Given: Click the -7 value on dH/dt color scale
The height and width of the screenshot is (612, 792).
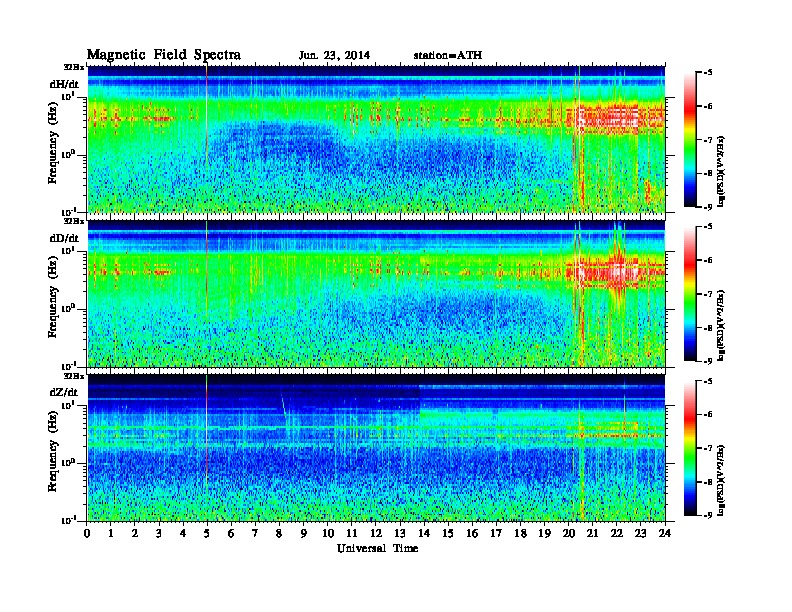Looking at the screenshot, I should pos(708,140).
